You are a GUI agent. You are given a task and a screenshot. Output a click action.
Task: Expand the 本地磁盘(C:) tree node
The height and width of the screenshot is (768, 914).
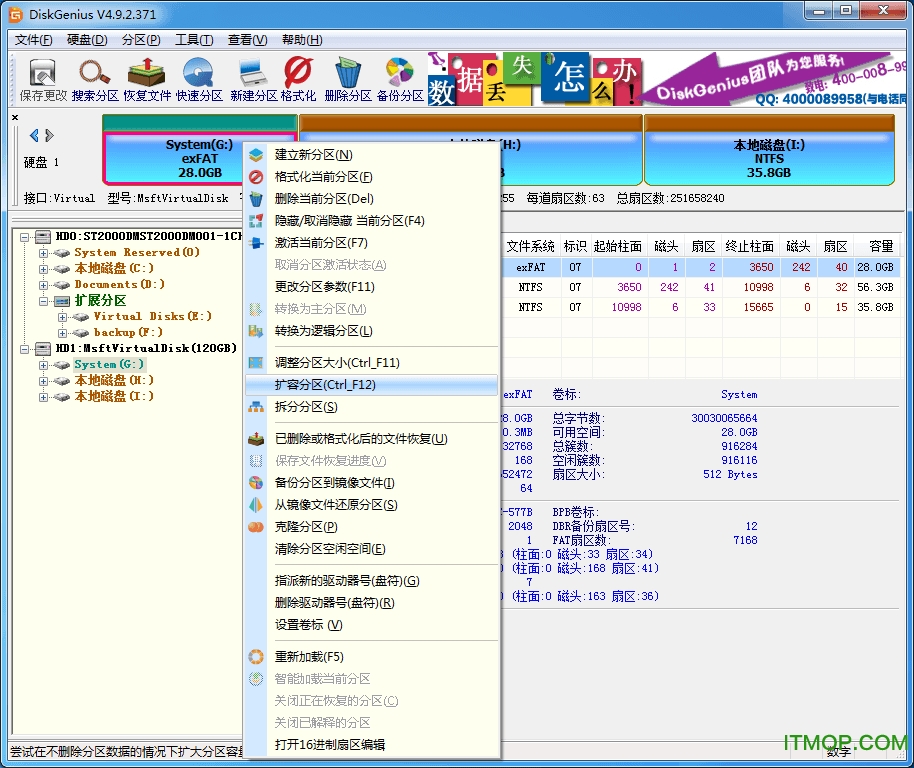[43, 269]
